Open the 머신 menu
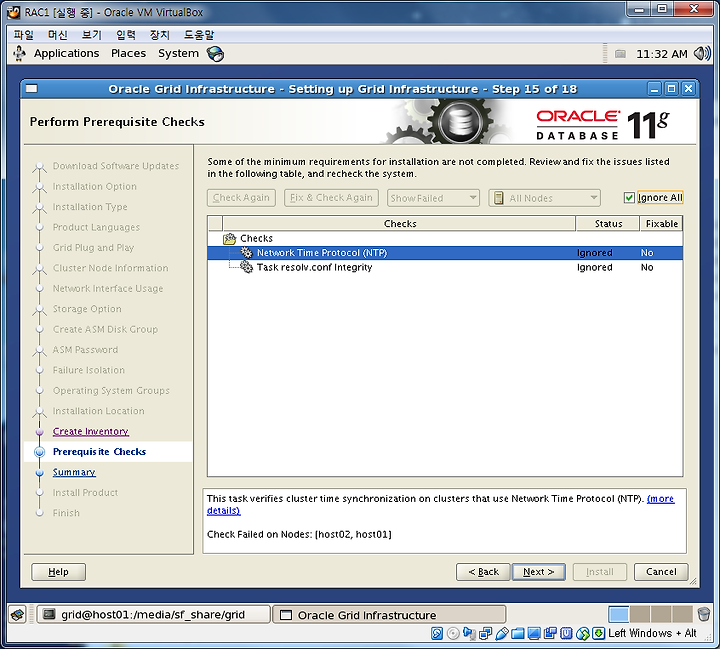 (58, 35)
